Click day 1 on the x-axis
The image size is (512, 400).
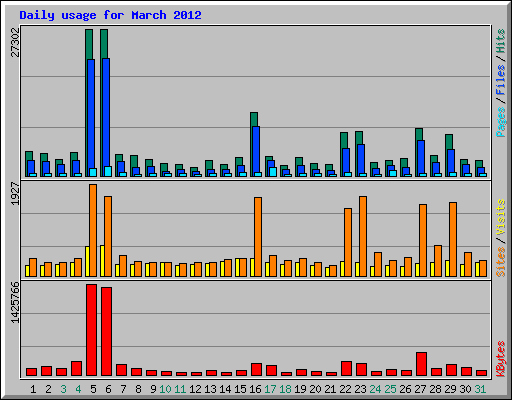click(x=33, y=389)
